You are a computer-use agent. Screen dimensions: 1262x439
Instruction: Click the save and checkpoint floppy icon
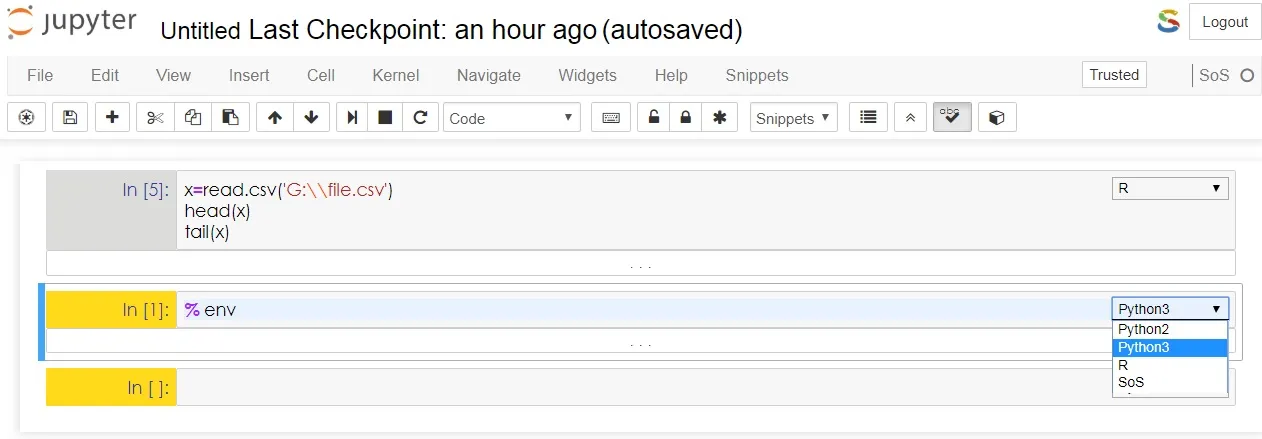tap(70, 117)
